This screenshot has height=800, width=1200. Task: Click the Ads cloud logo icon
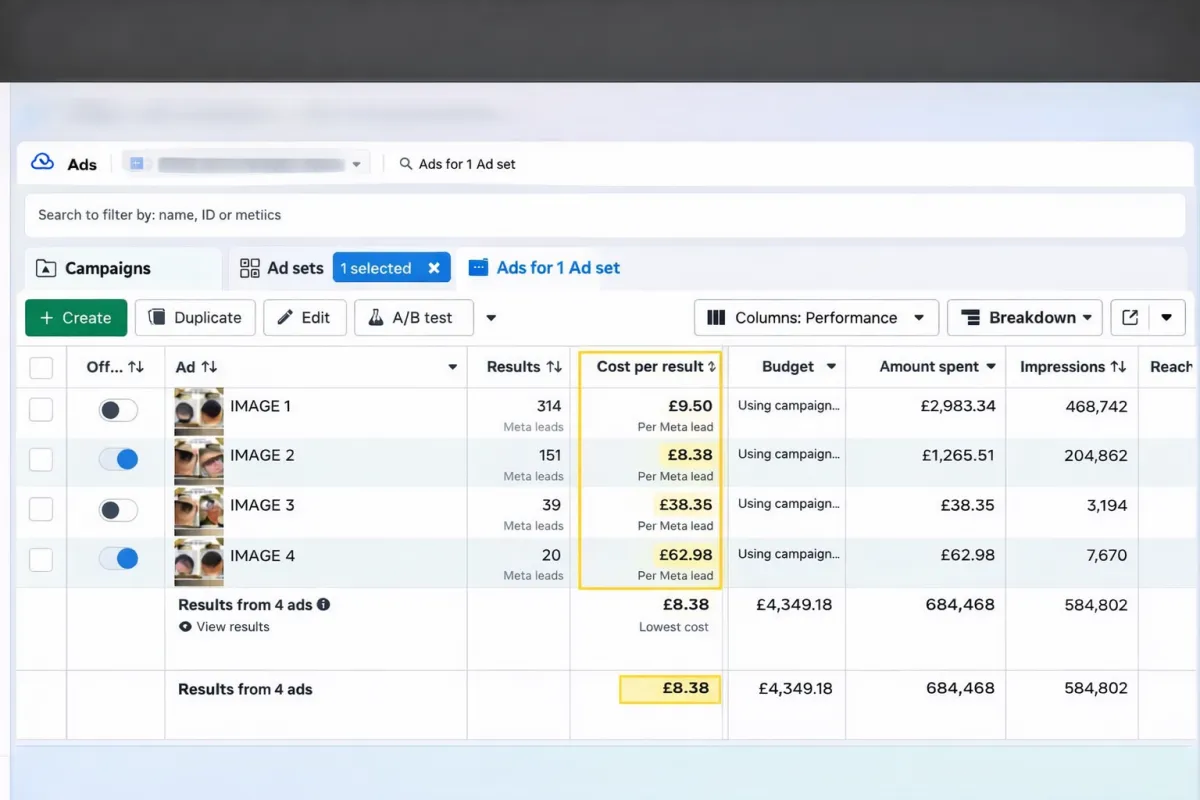[42, 163]
